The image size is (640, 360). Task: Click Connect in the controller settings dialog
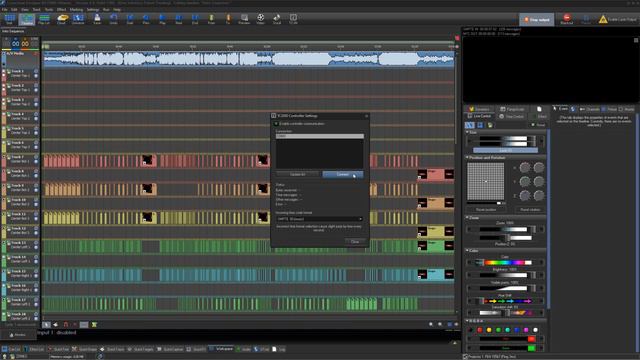[x=342, y=174]
